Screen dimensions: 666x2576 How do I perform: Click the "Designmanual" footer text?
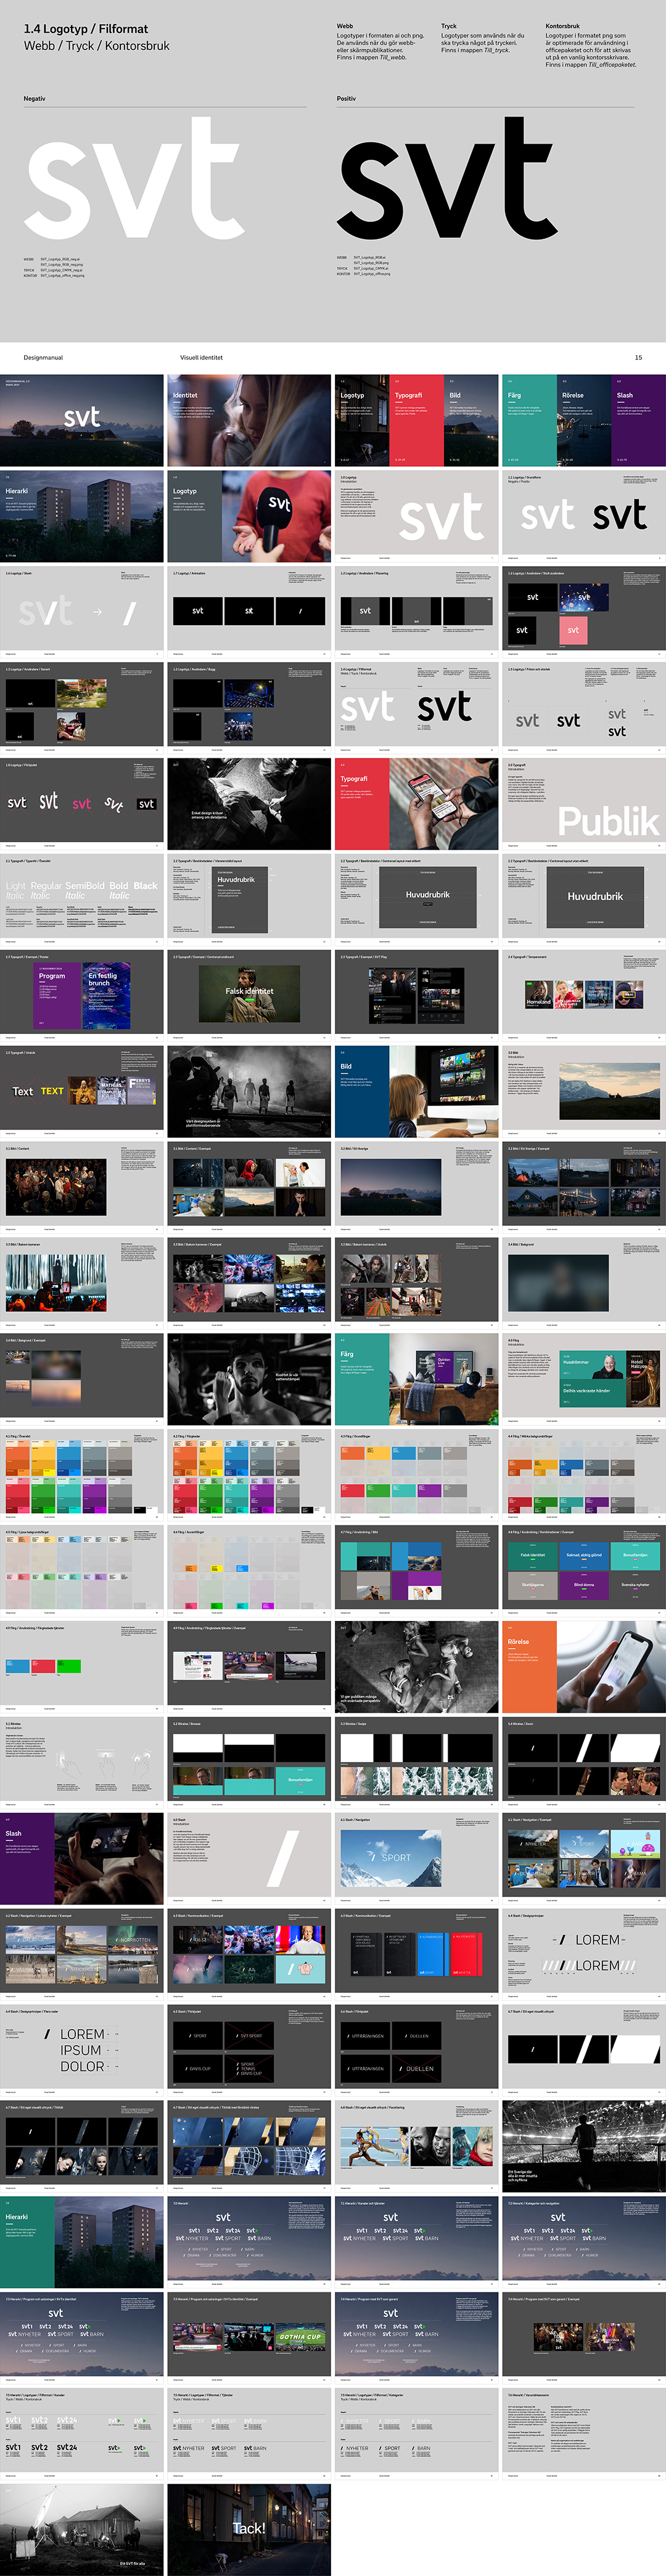click(43, 357)
